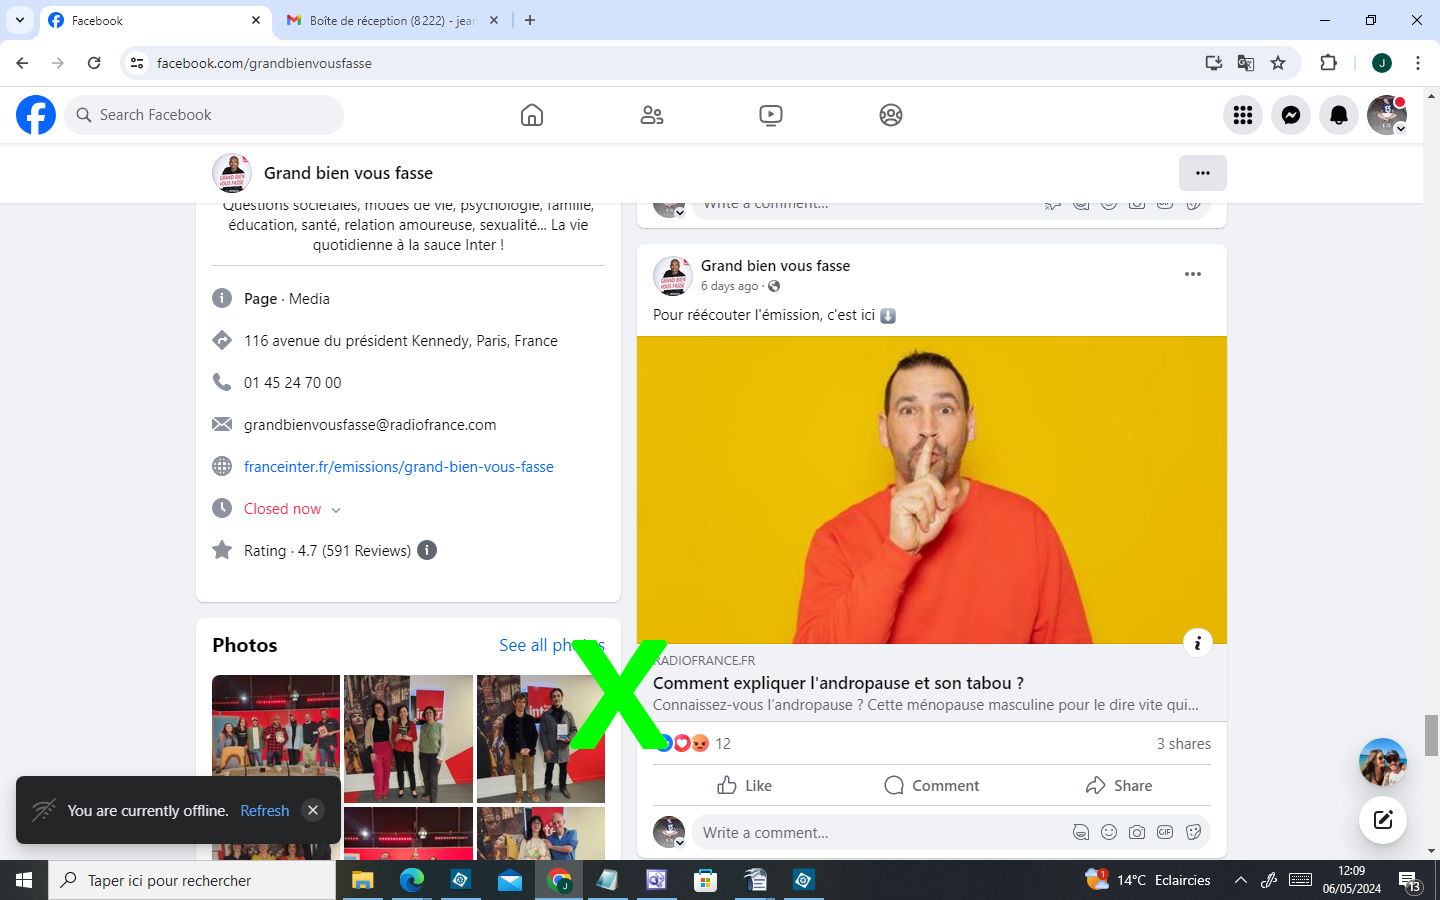View site information icon

(137, 63)
